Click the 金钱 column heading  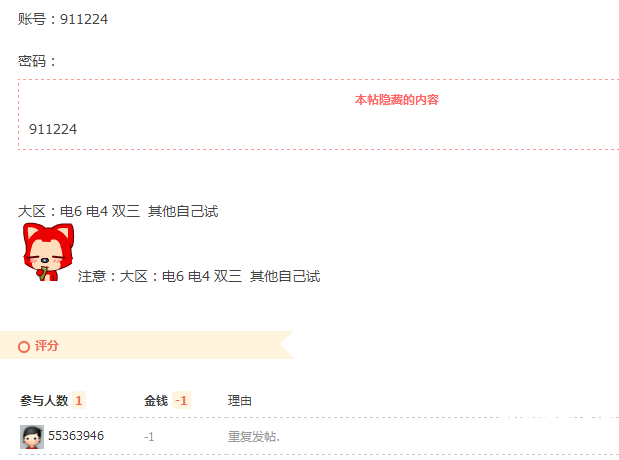(x=156, y=401)
